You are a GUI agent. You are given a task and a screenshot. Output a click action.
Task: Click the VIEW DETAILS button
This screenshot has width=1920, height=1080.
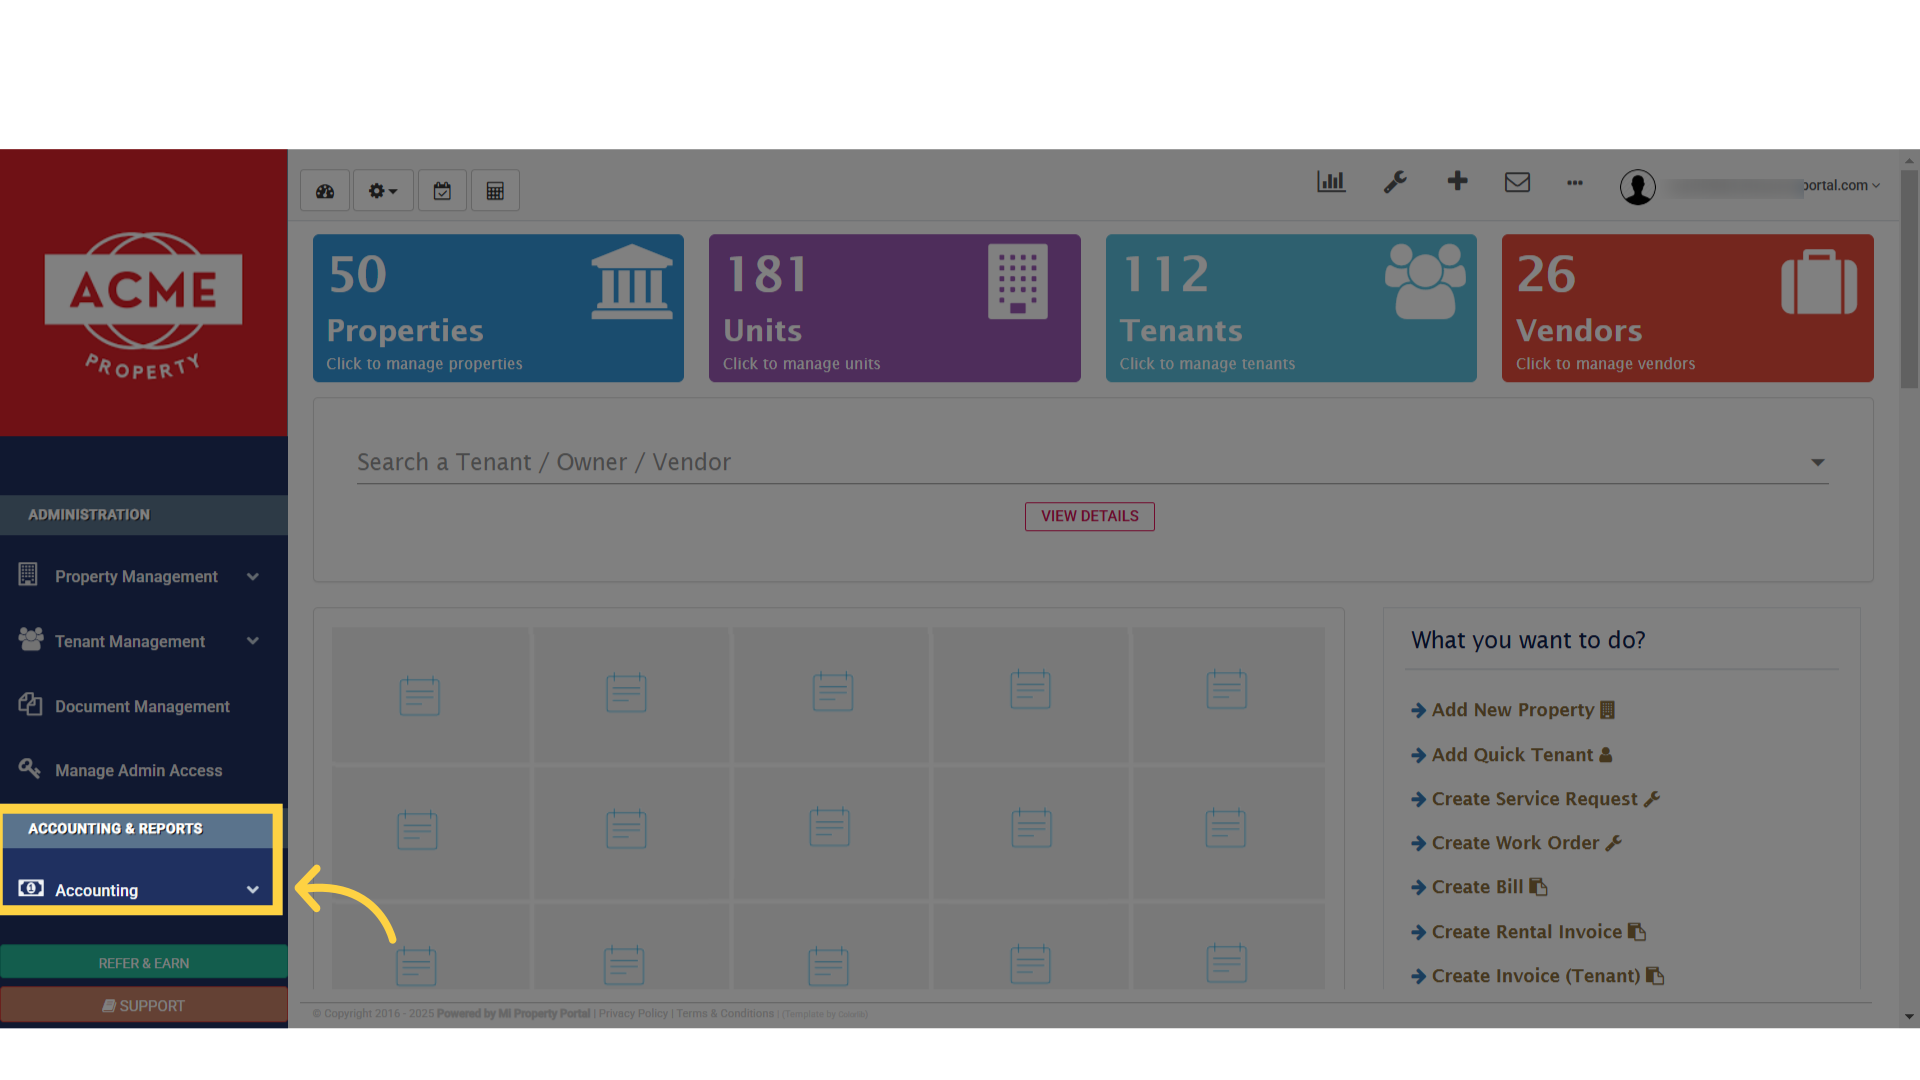[x=1089, y=516]
